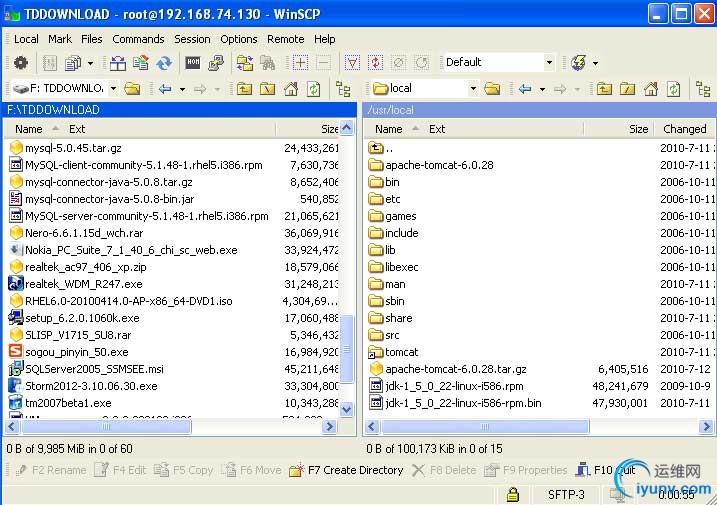Viewport: 717px width, 505px height.
Task: Open local directory browse folder icon
Action: tap(132, 89)
